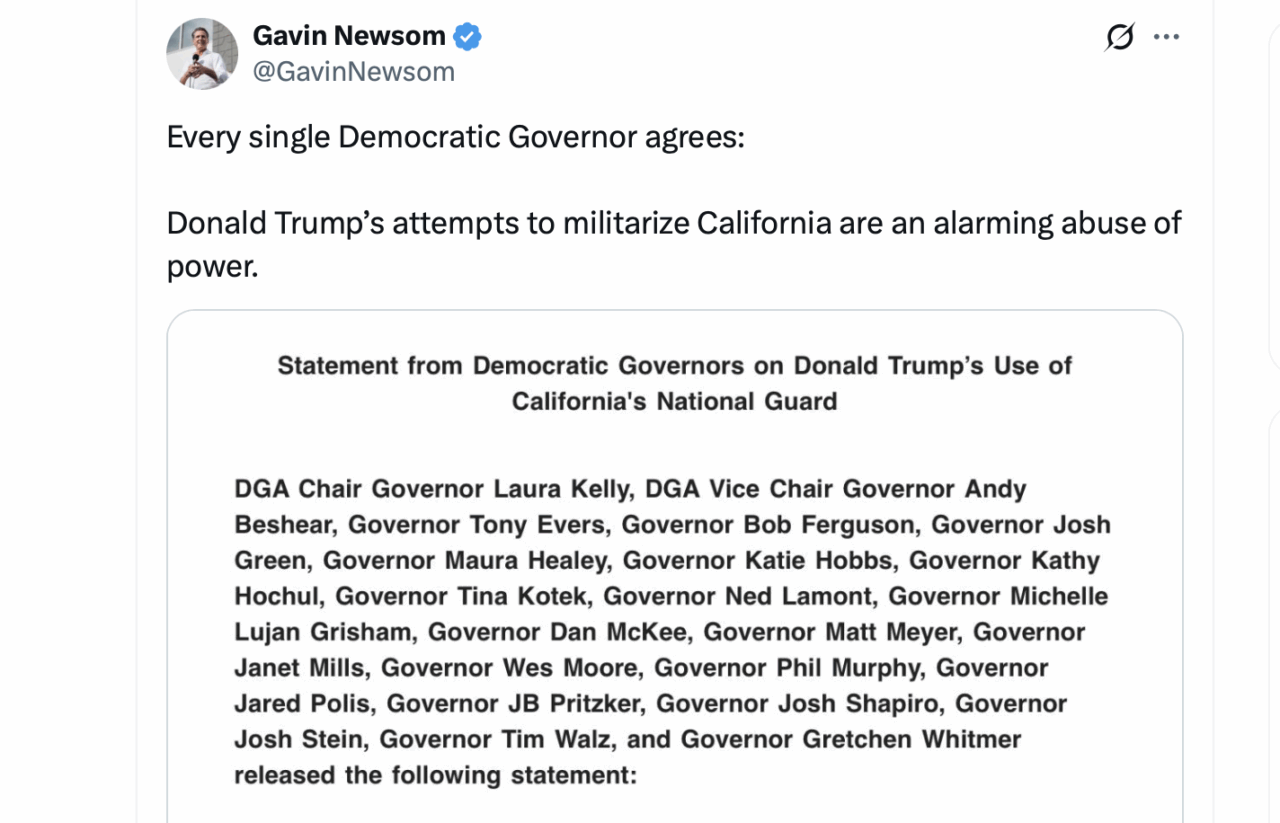The width and height of the screenshot is (1280, 823).
Task: Click the Gavin Newsom display name
Action: 348,36
